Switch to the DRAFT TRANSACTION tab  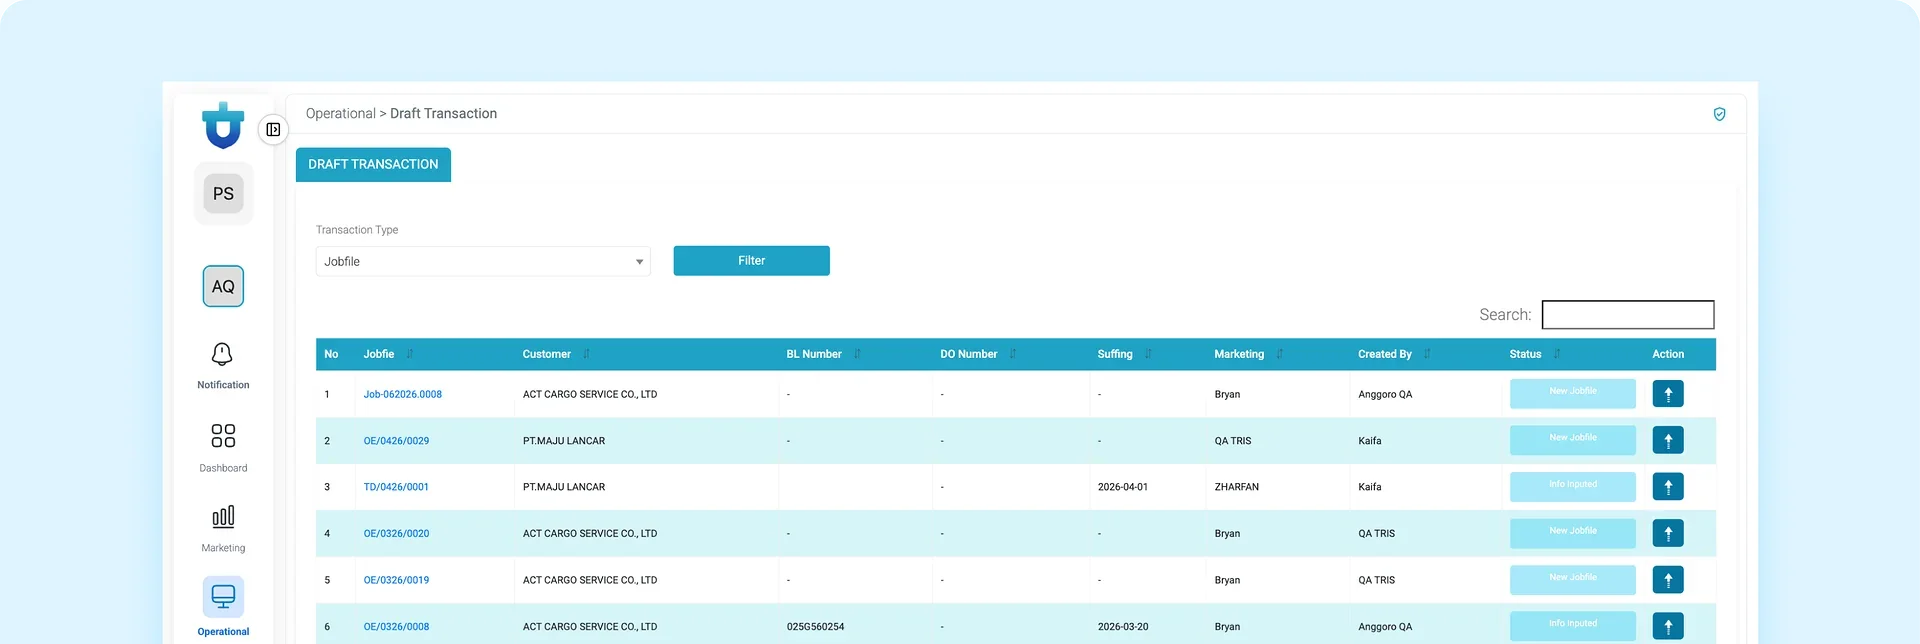[373, 165]
